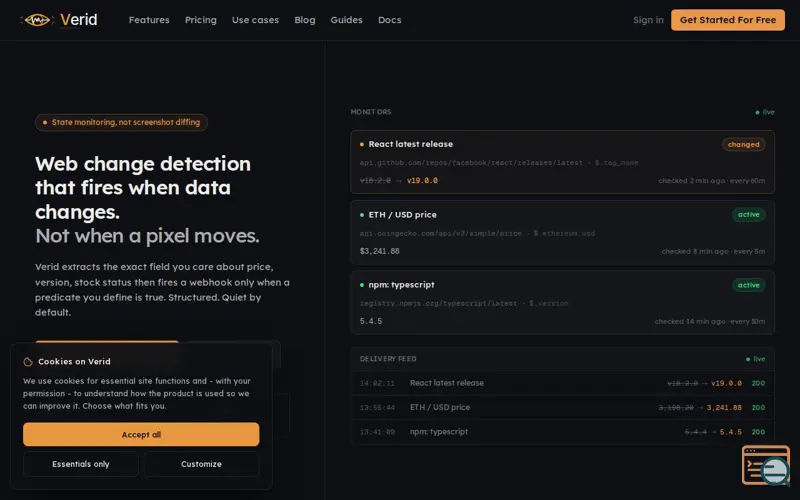800x500 pixels.
Task: Open the Guides nav item
Action: coord(346,20)
